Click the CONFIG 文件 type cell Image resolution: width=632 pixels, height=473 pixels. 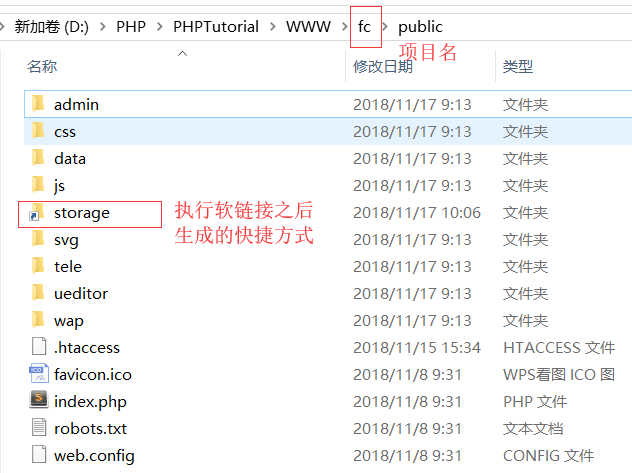(549, 456)
